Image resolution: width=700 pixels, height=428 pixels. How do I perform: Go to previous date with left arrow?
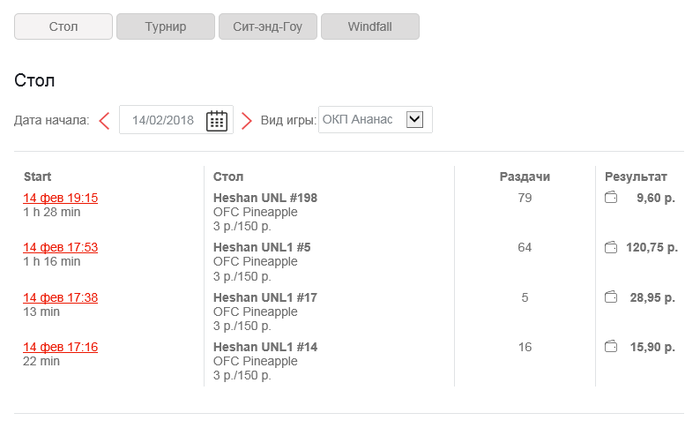coord(104,121)
